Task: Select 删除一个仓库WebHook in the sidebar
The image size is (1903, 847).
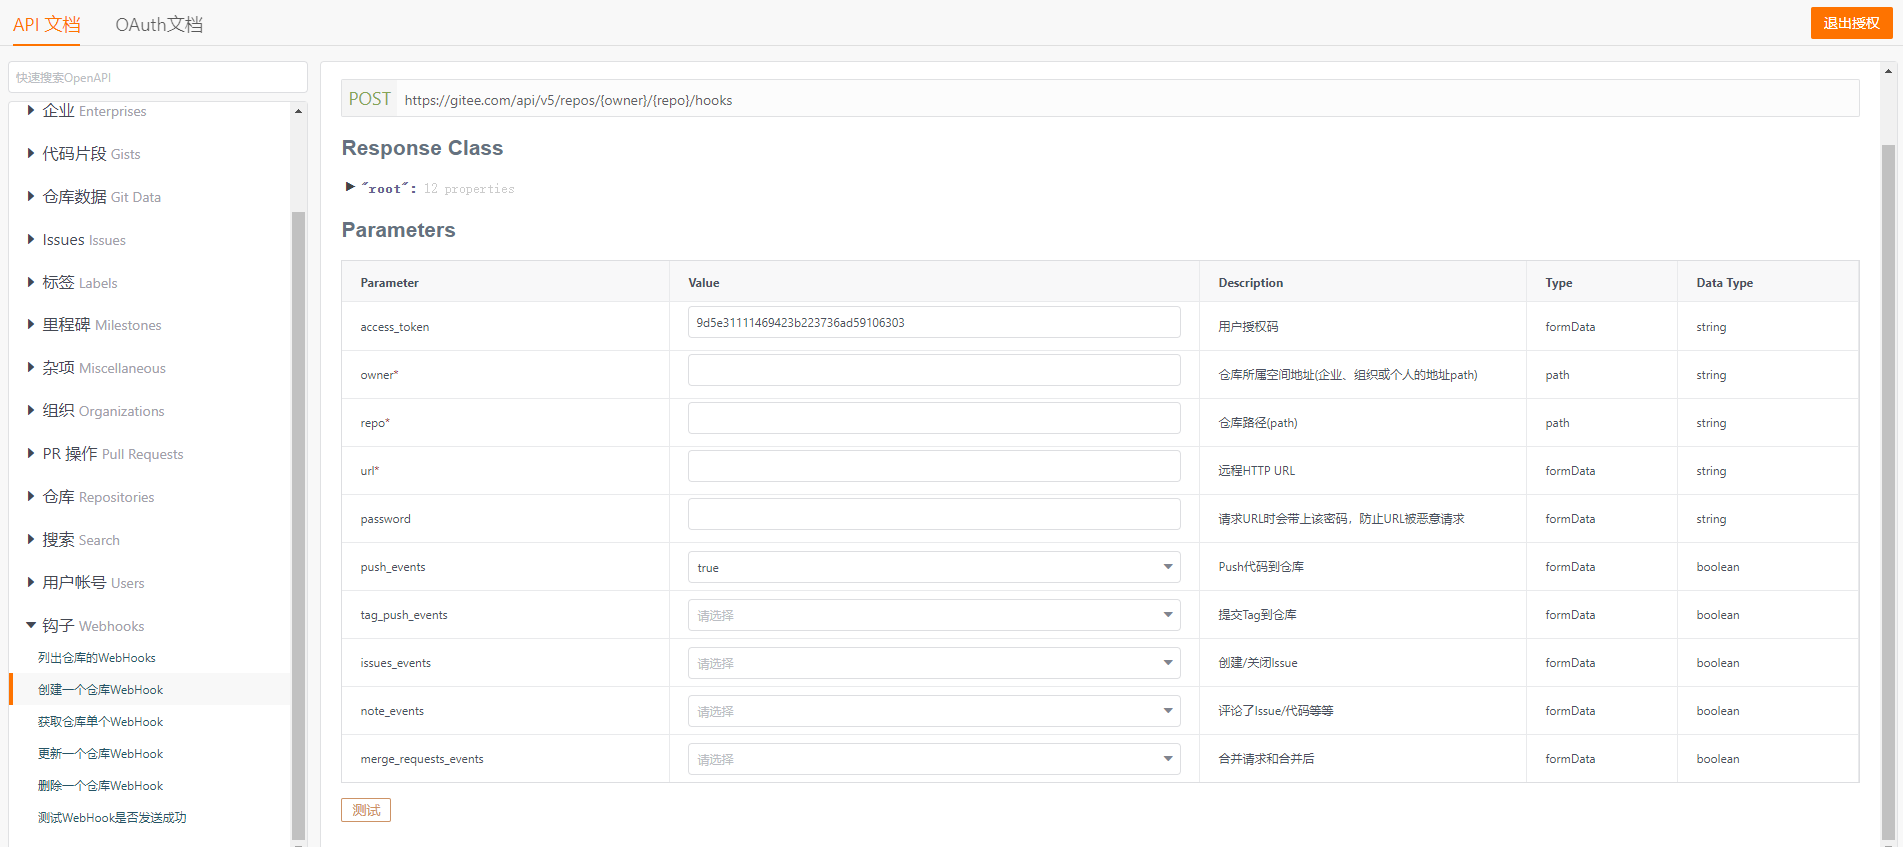Action: pos(100,786)
